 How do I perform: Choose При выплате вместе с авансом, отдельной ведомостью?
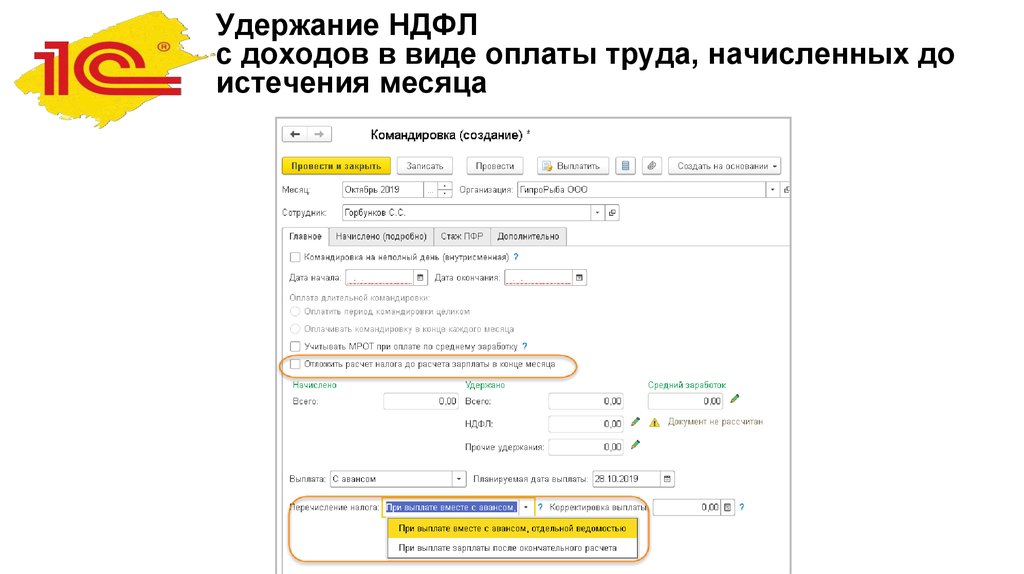(x=512, y=528)
